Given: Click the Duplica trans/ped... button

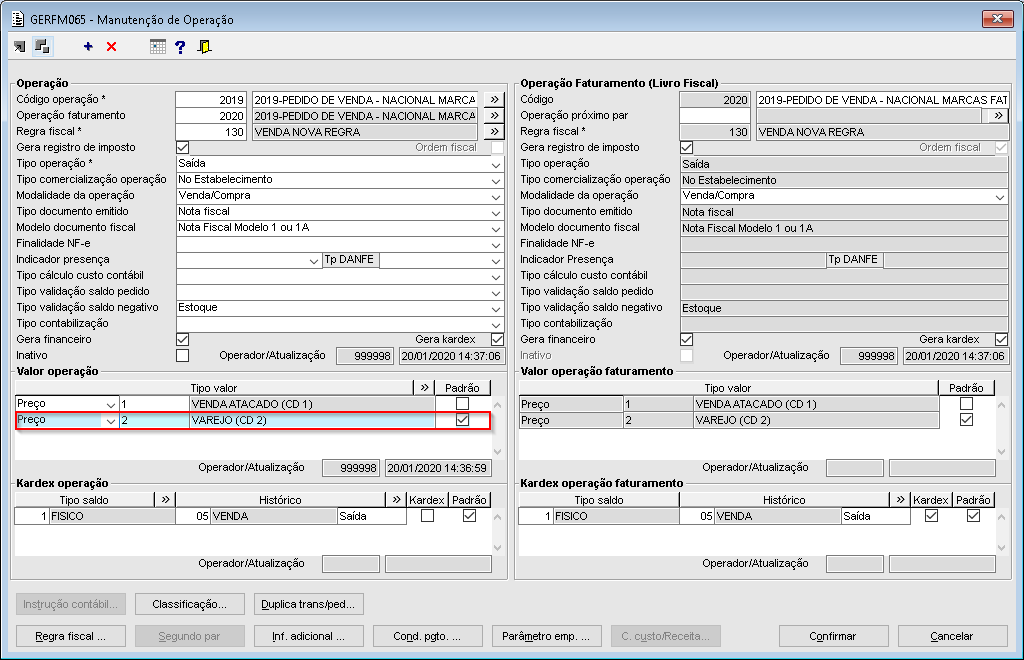Looking at the screenshot, I should point(308,604).
